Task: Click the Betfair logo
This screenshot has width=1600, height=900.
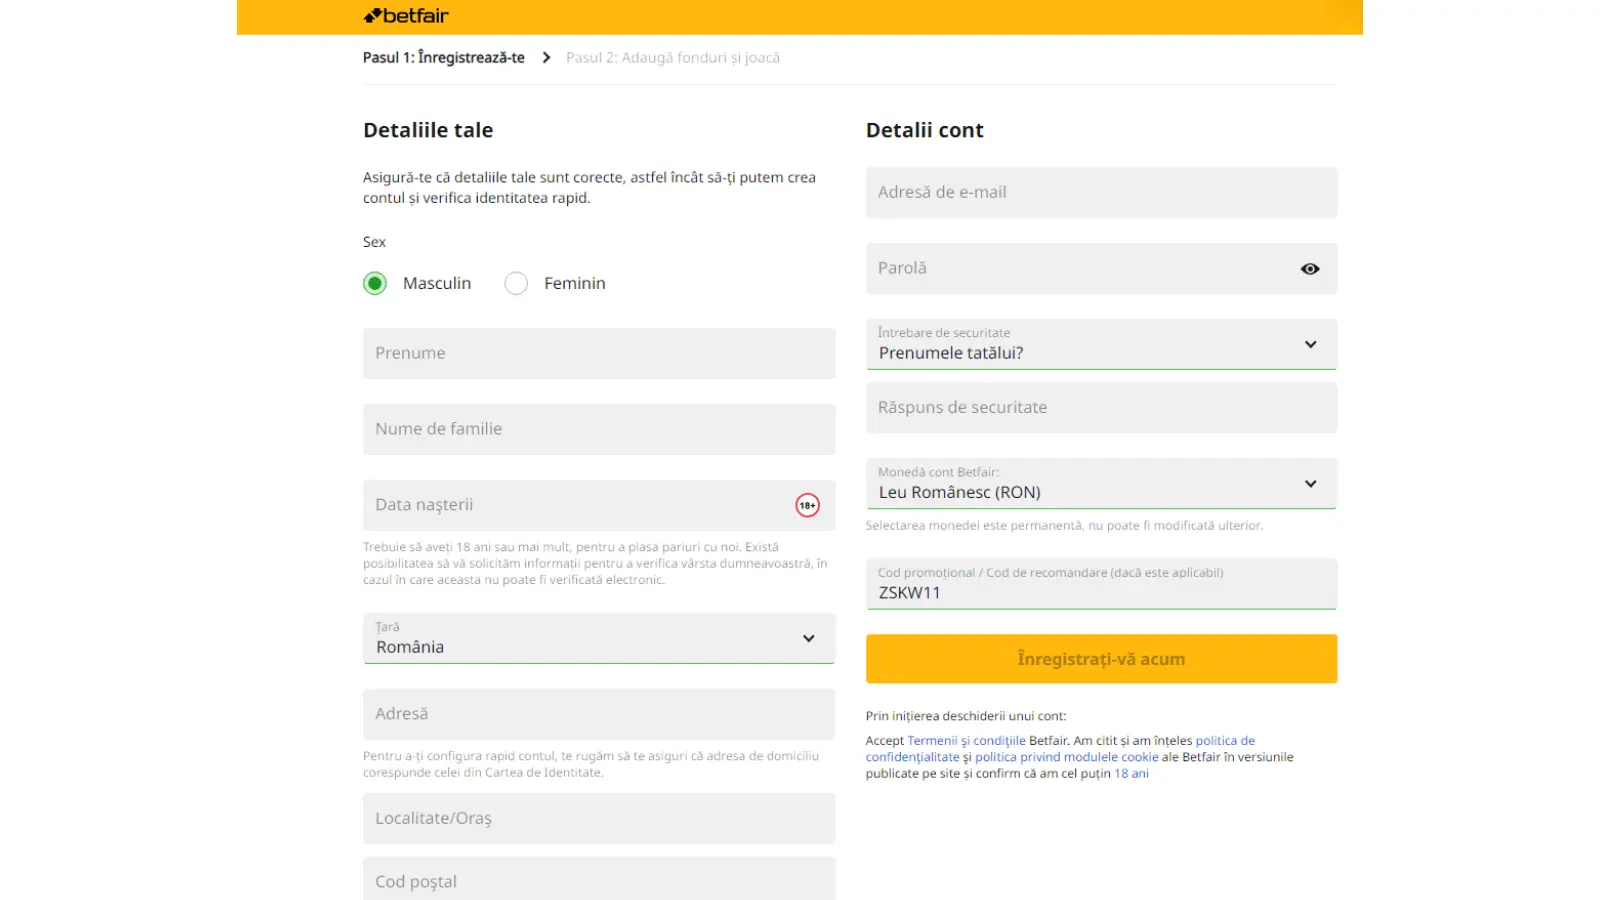Action: 406,16
